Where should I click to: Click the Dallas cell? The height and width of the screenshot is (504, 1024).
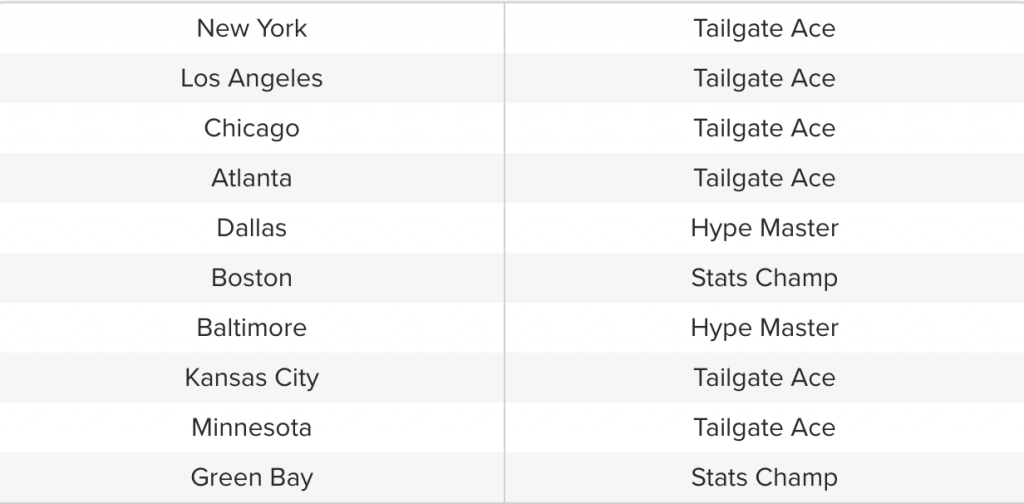click(x=252, y=228)
